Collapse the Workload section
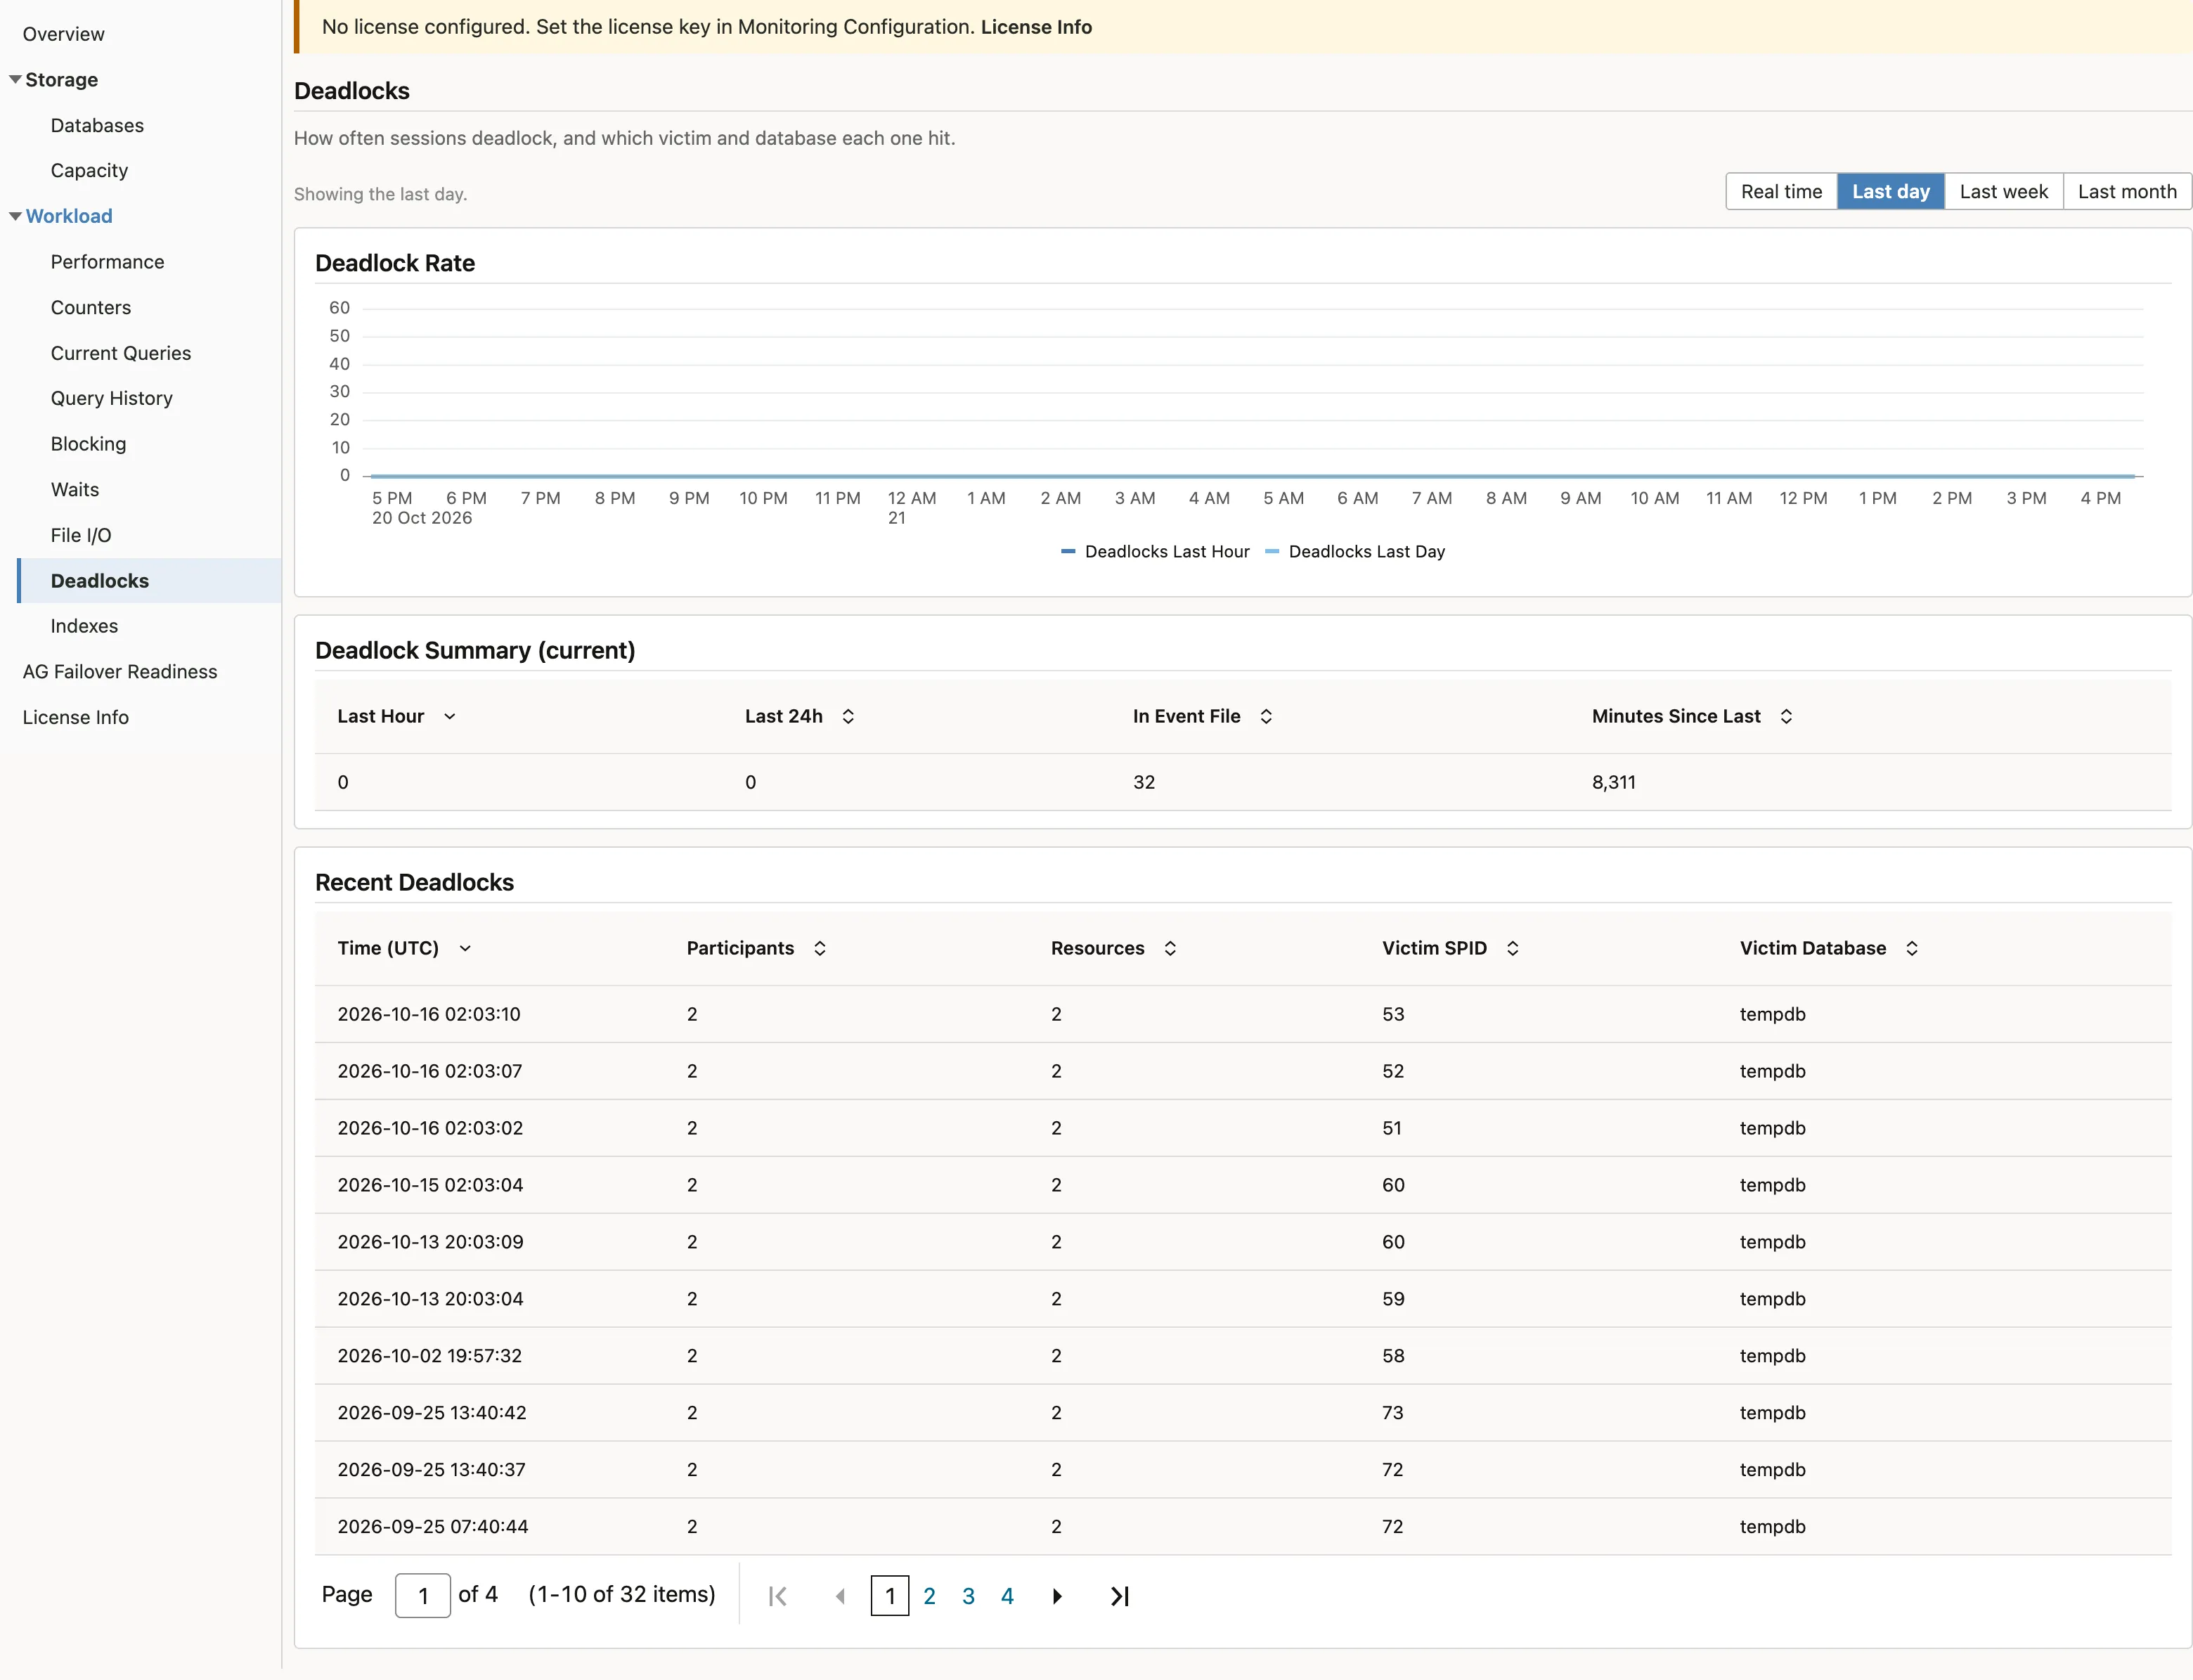2193x1680 pixels. coord(15,216)
